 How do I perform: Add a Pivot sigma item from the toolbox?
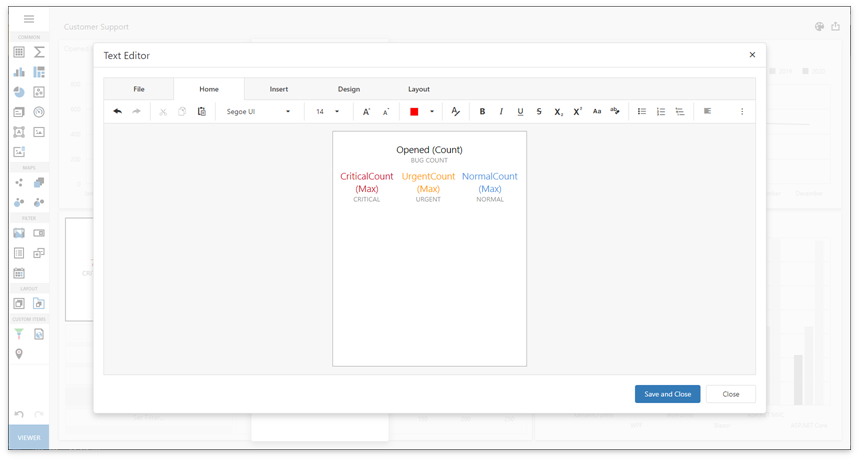pos(39,52)
